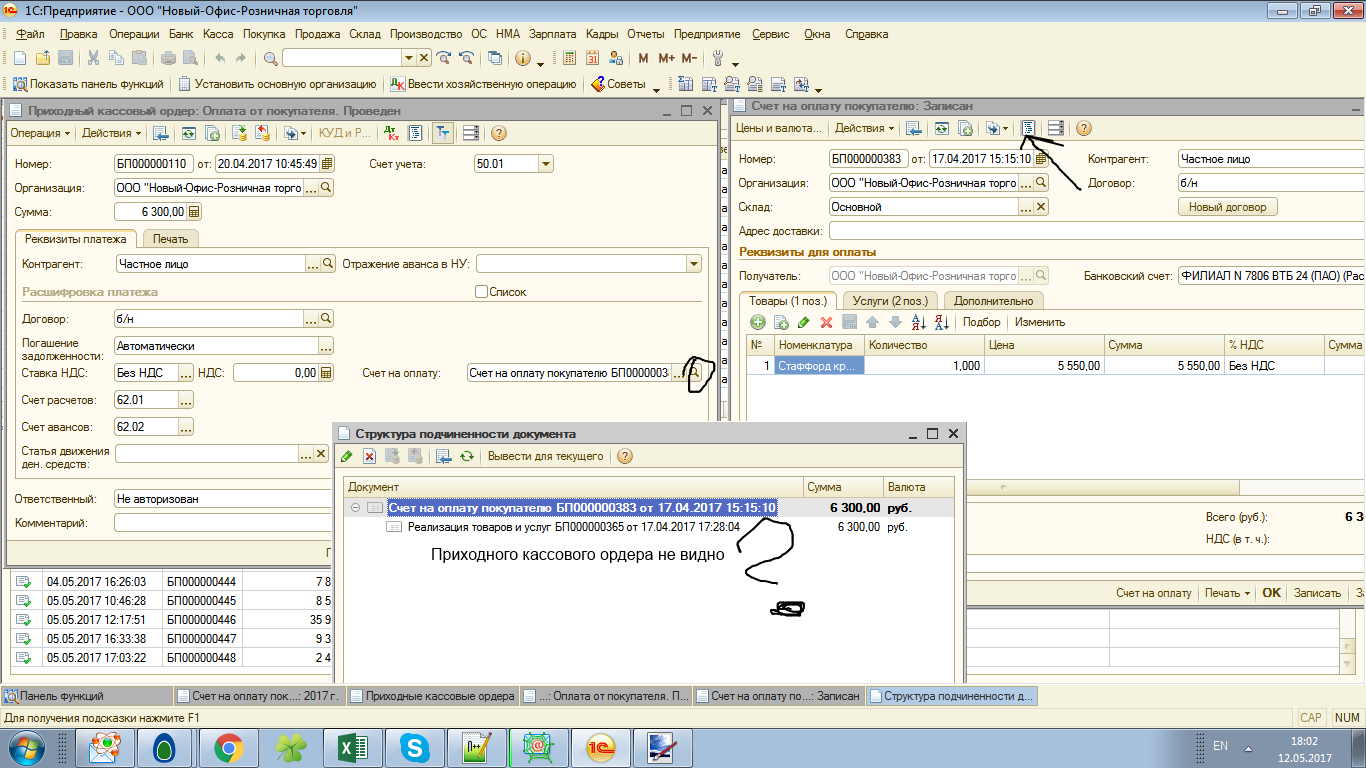Toggle the Список checkbox
1366x768 pixels.
pyautogui.click(x=482, y=292)
